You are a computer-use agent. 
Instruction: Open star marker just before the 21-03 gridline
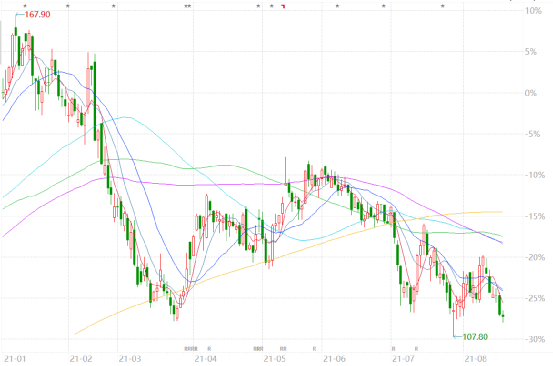click(114, 6)
